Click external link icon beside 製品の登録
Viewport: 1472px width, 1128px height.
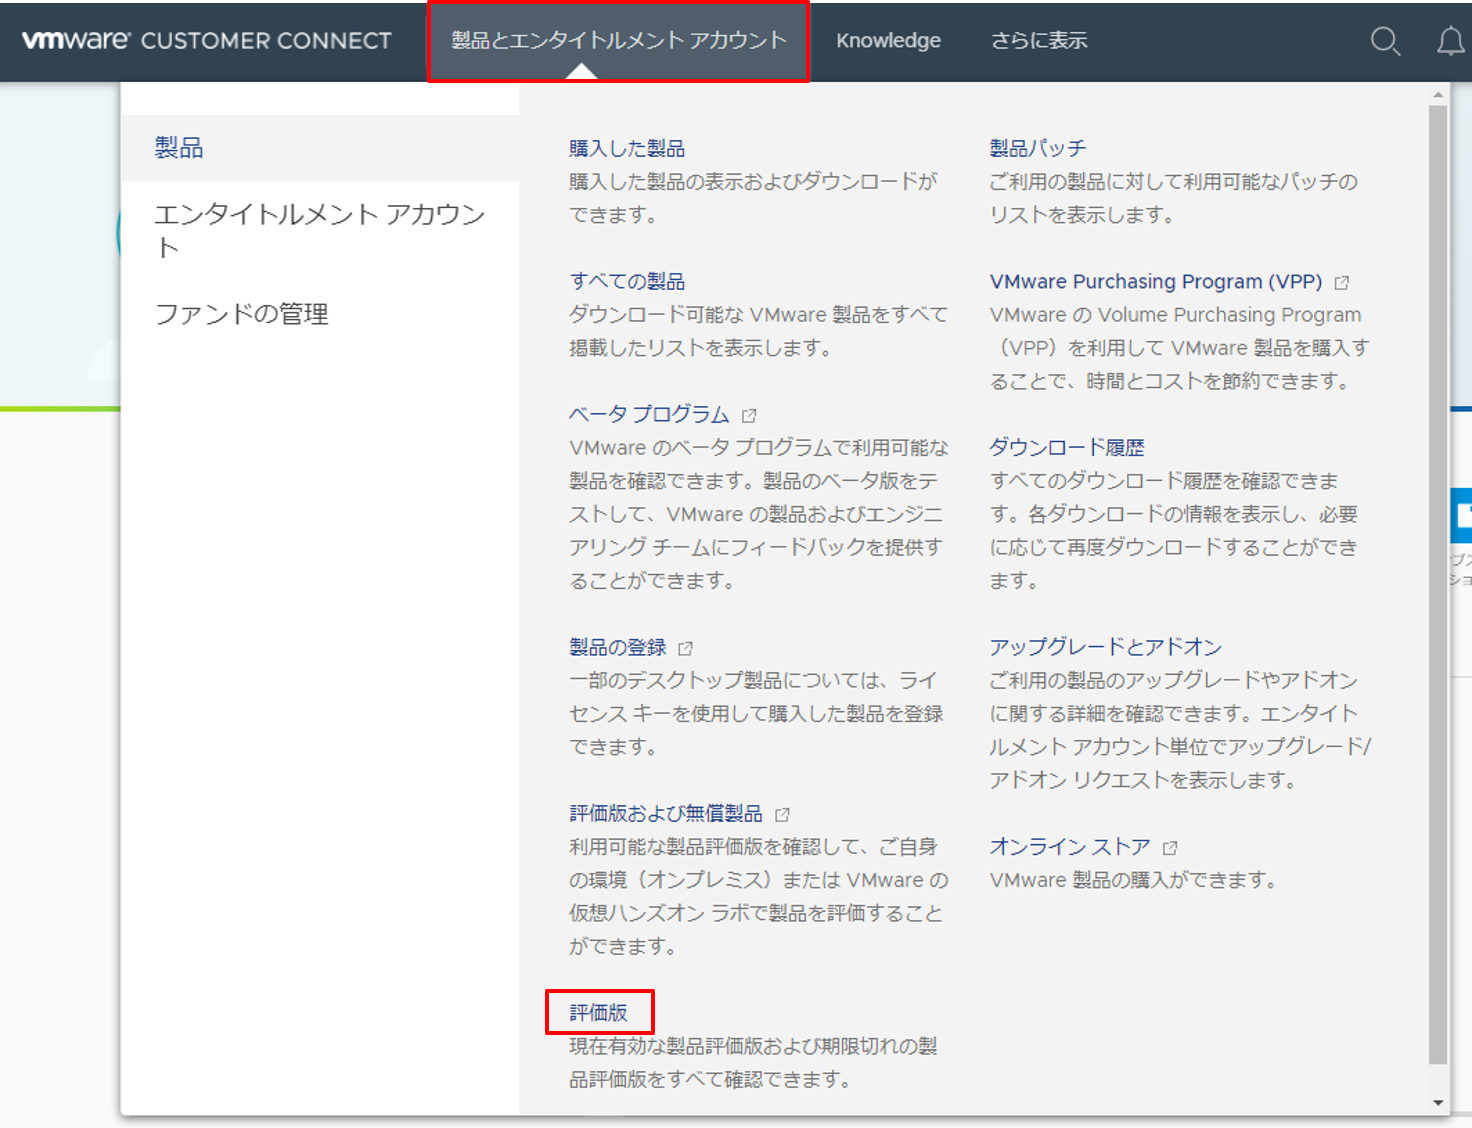(x=685, y=648)
